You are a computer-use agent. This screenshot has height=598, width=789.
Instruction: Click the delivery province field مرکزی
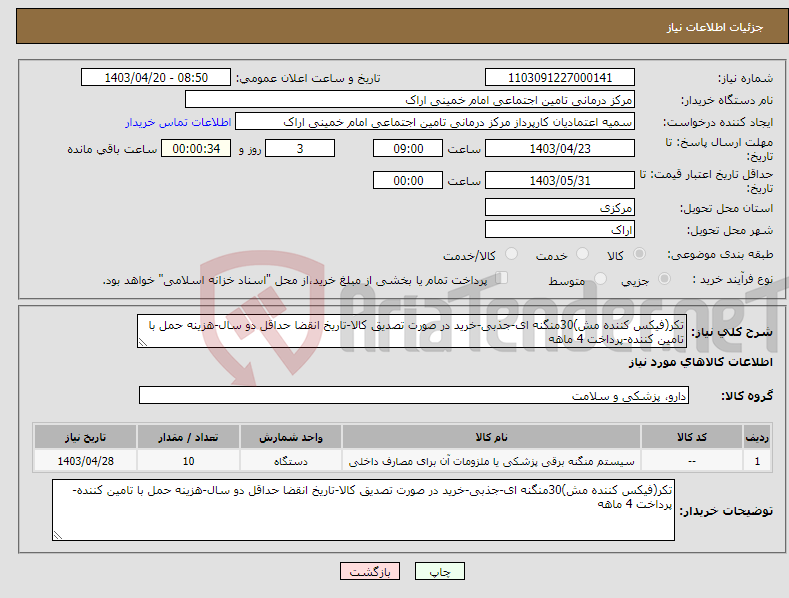pos(560,207)
